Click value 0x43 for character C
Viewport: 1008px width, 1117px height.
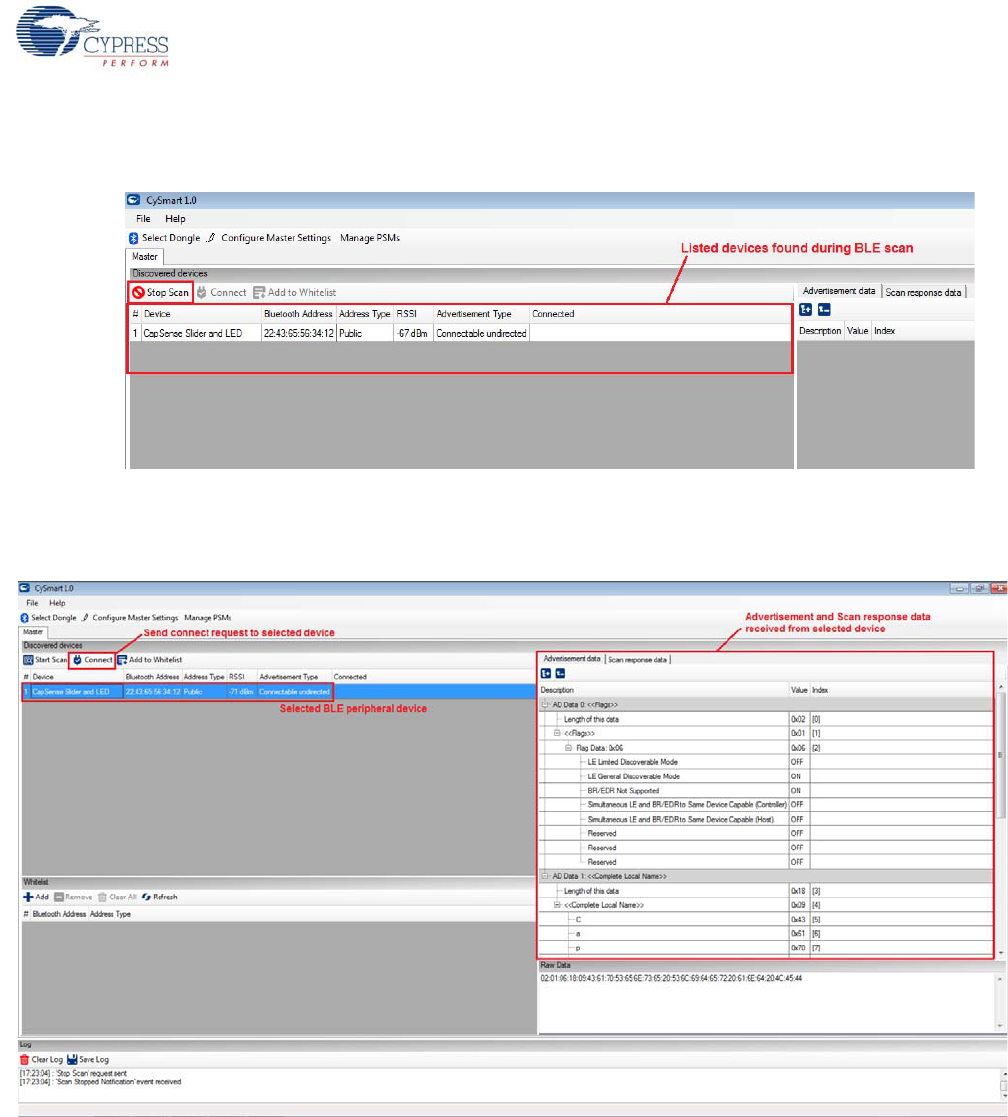[x=799, y=920]
